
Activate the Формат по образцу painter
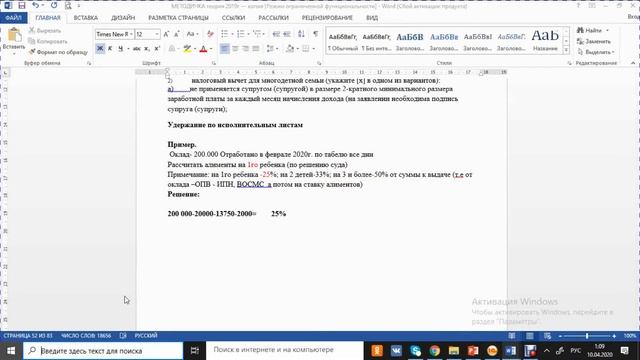(58, 52)
